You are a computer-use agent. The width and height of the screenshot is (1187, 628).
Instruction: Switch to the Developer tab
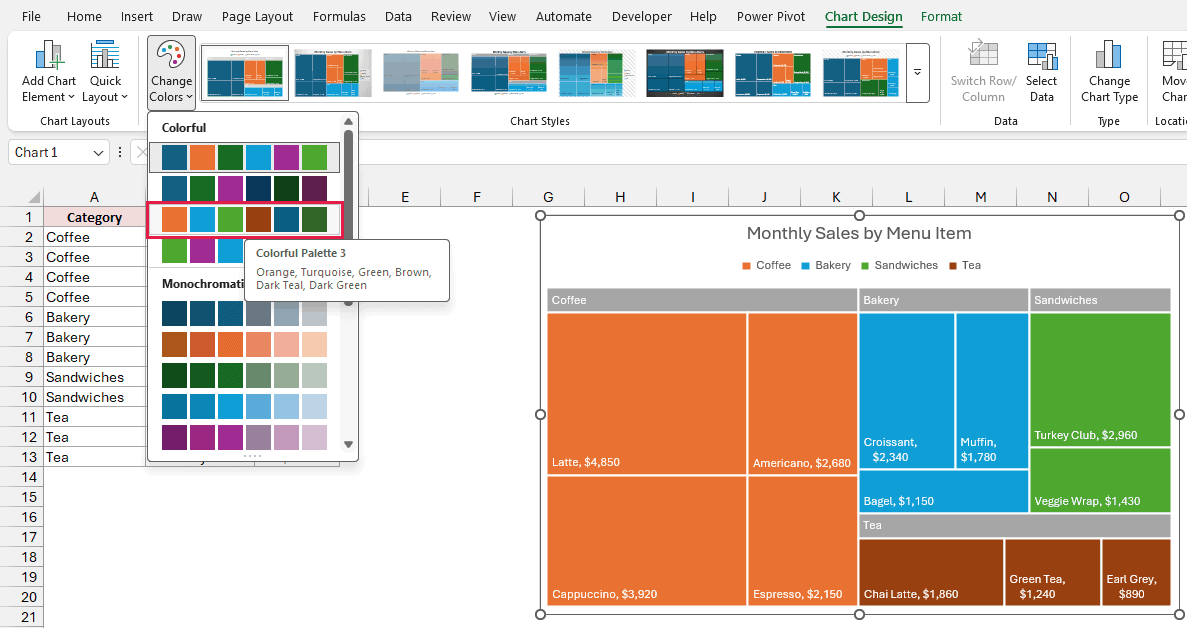(642, 16)
